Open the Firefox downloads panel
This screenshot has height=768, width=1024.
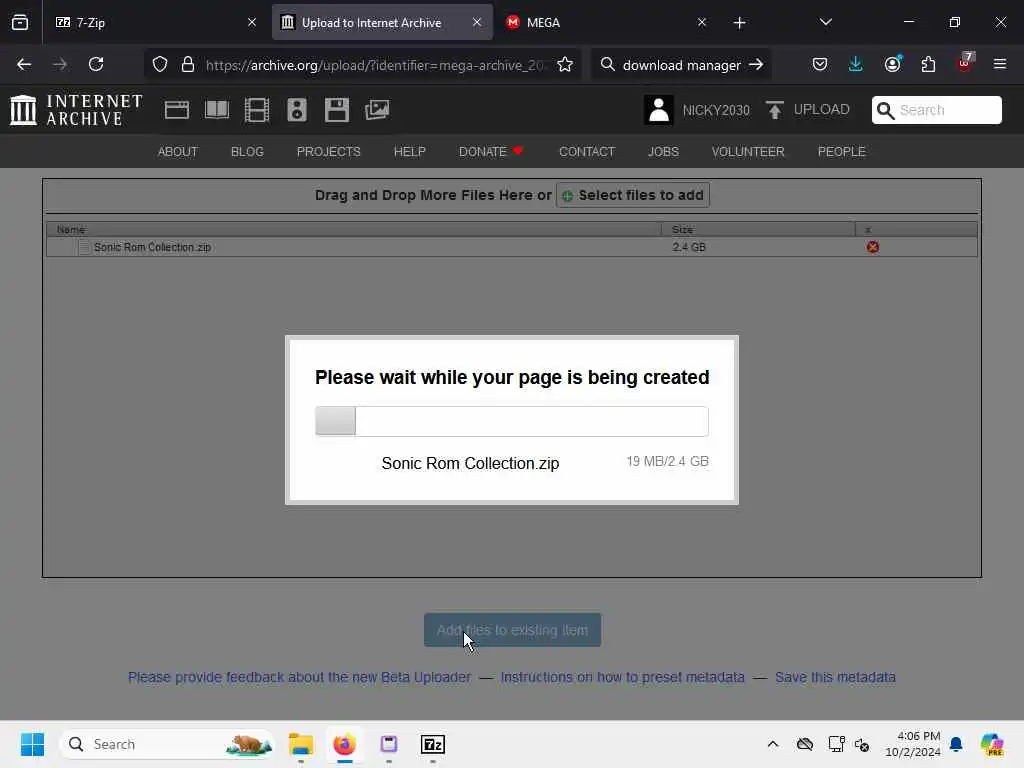856,64
